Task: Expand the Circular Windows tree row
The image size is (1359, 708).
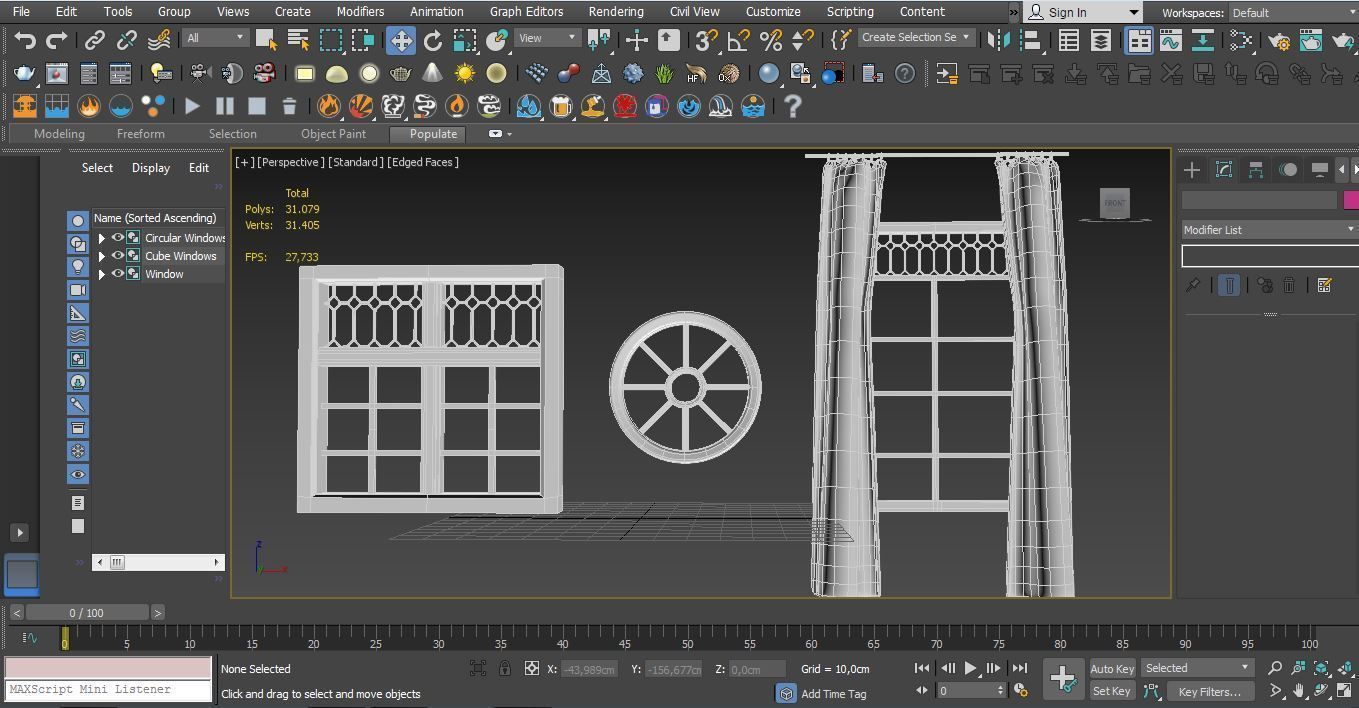Action: 101,238
